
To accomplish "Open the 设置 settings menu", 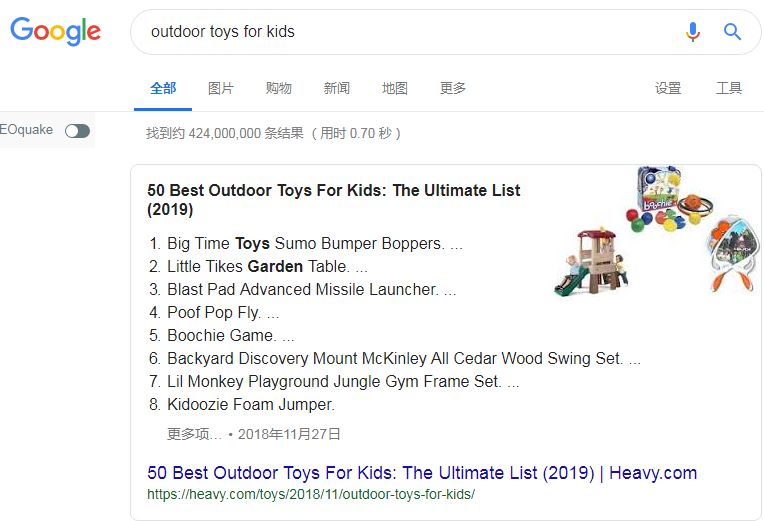I will (x=668, y=88).
